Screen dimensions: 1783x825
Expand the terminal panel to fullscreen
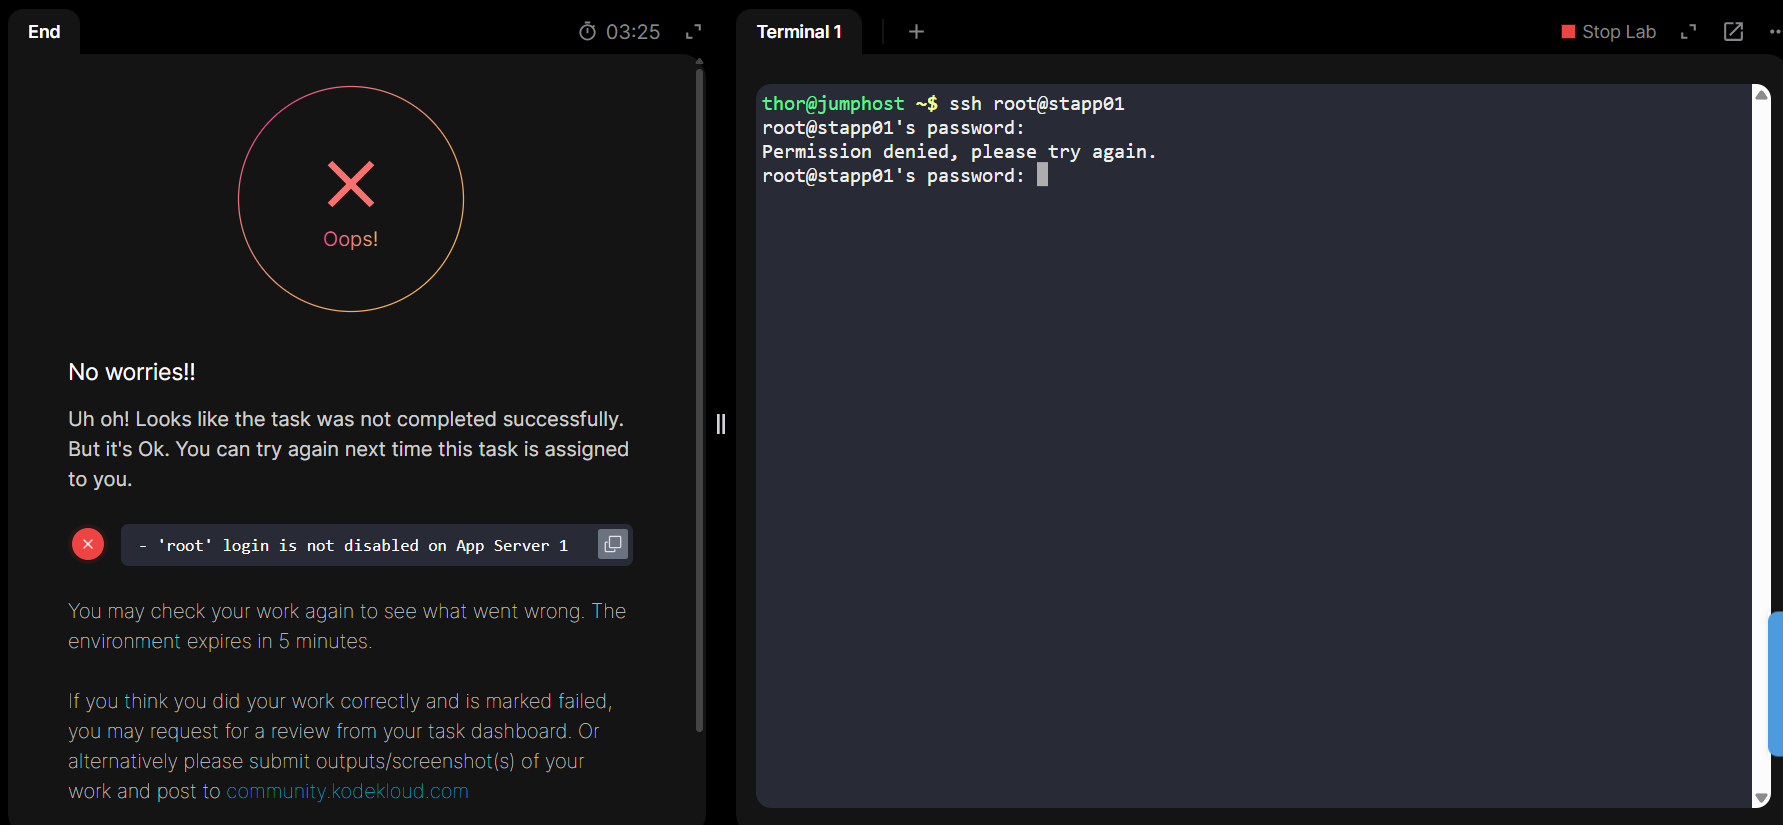(1689, 32)
